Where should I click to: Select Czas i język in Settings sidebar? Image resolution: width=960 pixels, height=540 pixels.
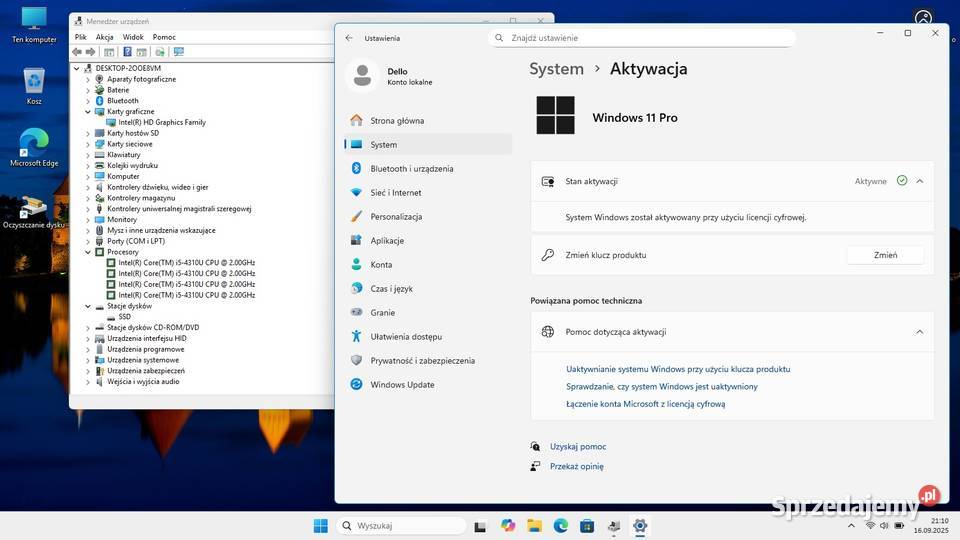pyautogui.click(x=427, y=288)
